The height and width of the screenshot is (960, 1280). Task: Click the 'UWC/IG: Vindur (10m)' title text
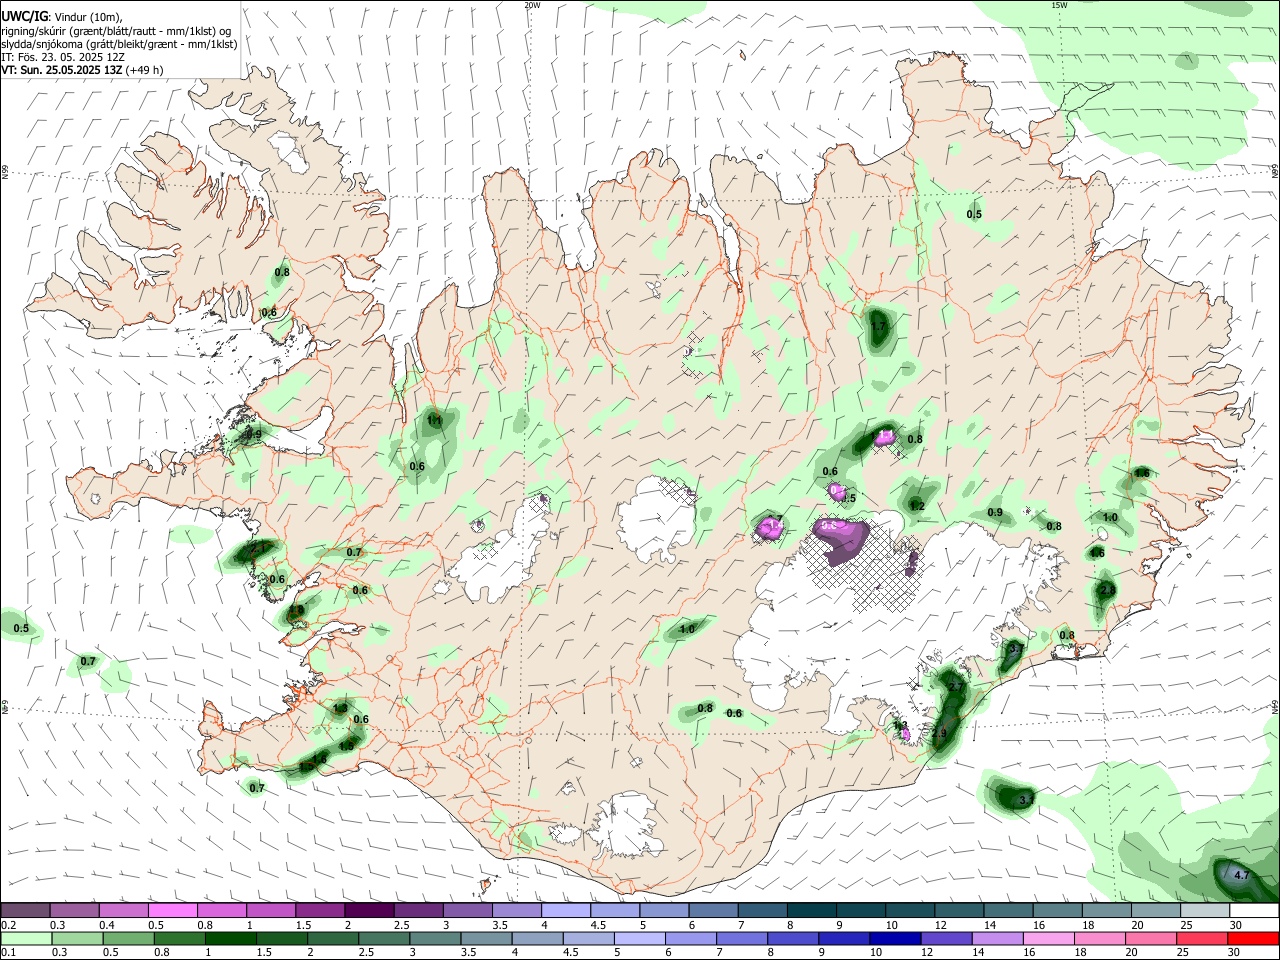point(62,16)
